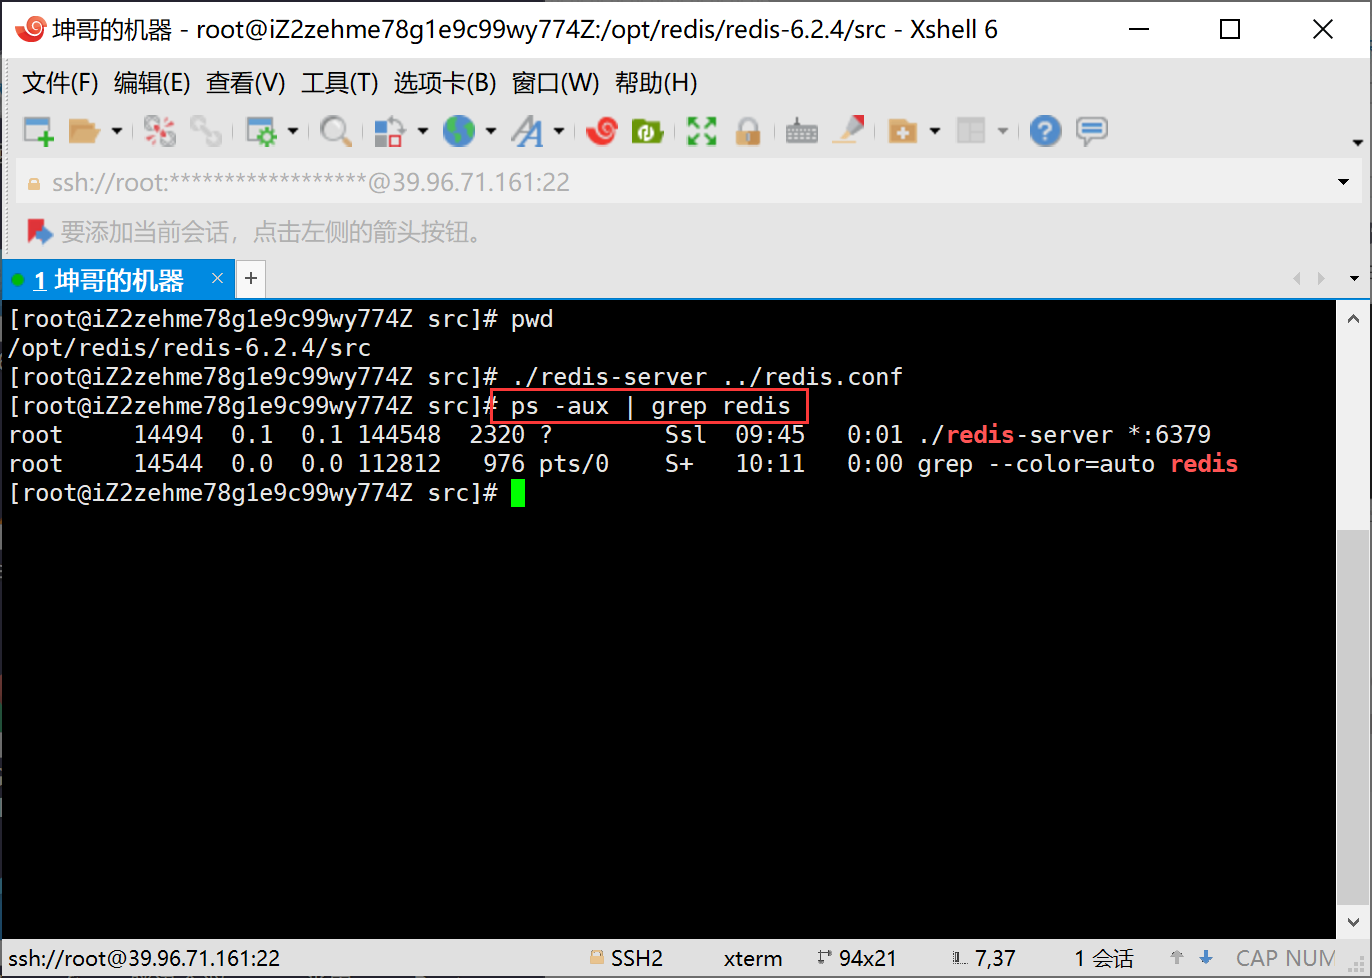Viewport: 1372px width, 978px height.
Task: Add a new tab with plus button
Action: click(x=251, y=278)
